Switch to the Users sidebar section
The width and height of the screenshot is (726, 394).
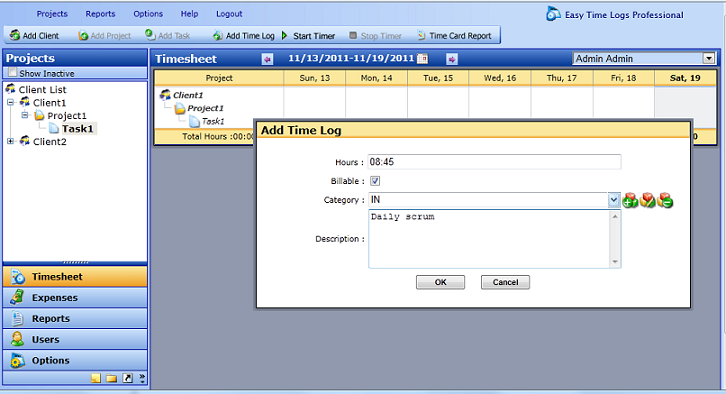click(75, 339)
